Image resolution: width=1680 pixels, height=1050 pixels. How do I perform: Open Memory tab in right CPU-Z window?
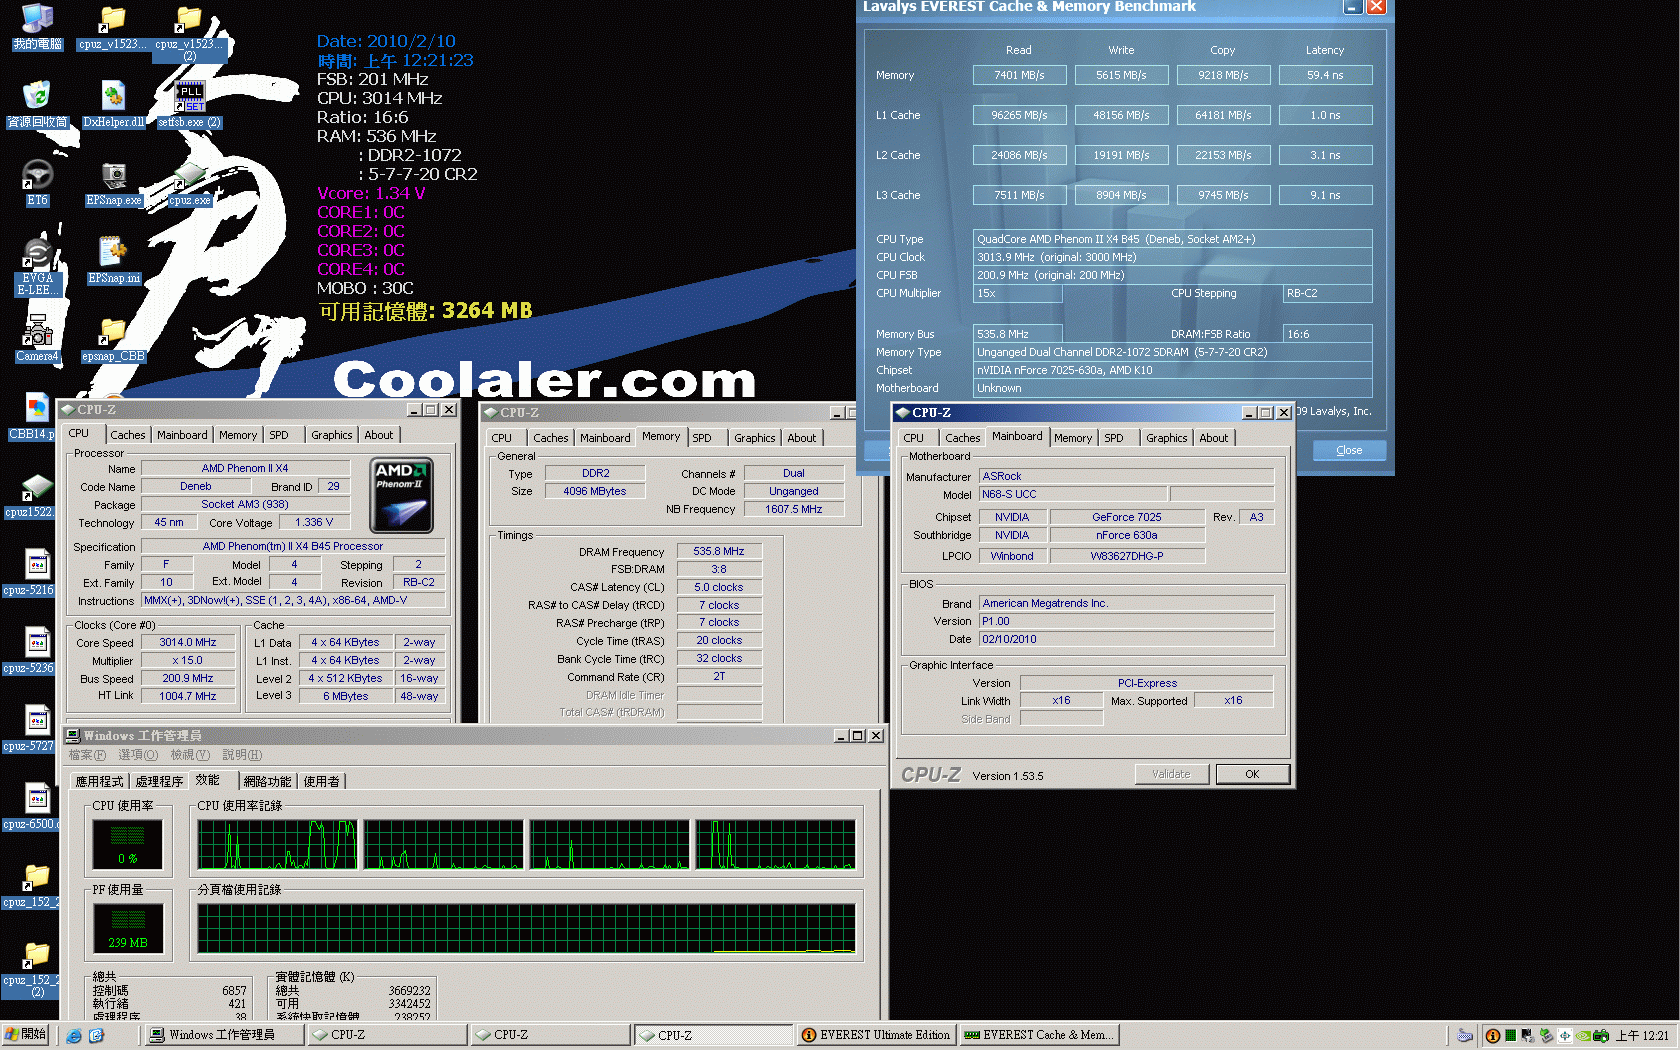pos(1073,438)
